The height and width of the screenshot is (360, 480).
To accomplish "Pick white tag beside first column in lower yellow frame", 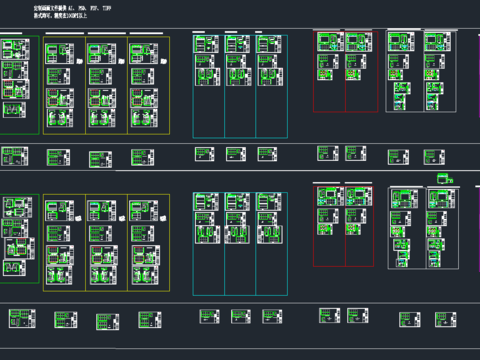I will [x=78, y=218].
